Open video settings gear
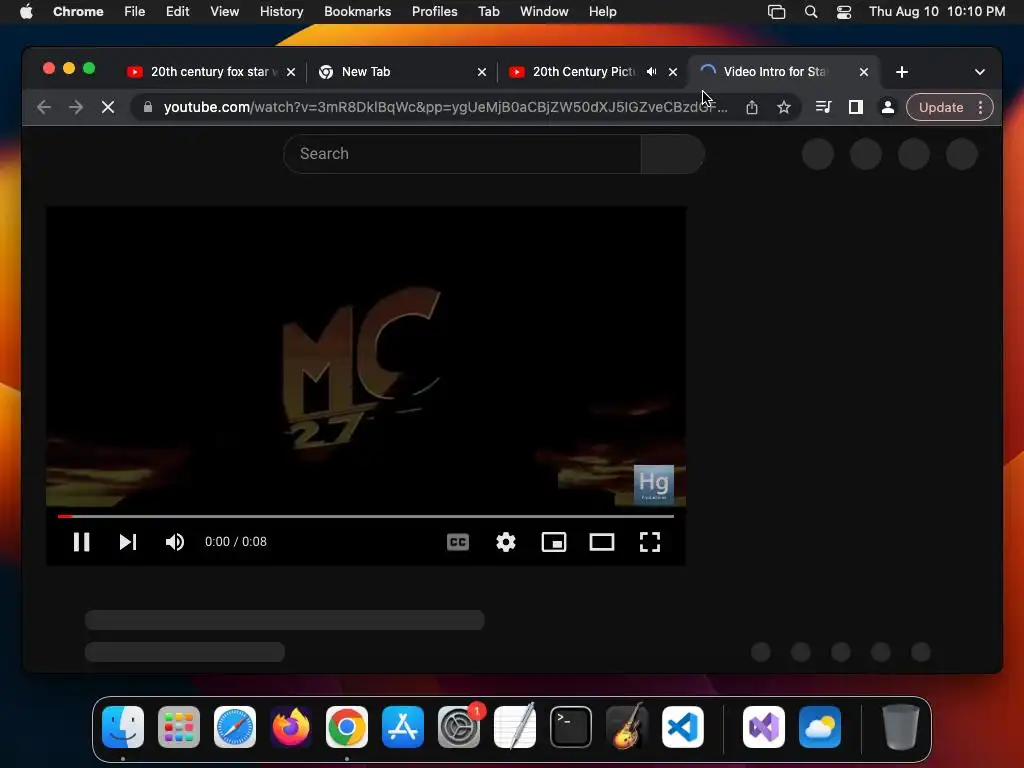The height and width of the screenshot is (768, 1024). 505,542
